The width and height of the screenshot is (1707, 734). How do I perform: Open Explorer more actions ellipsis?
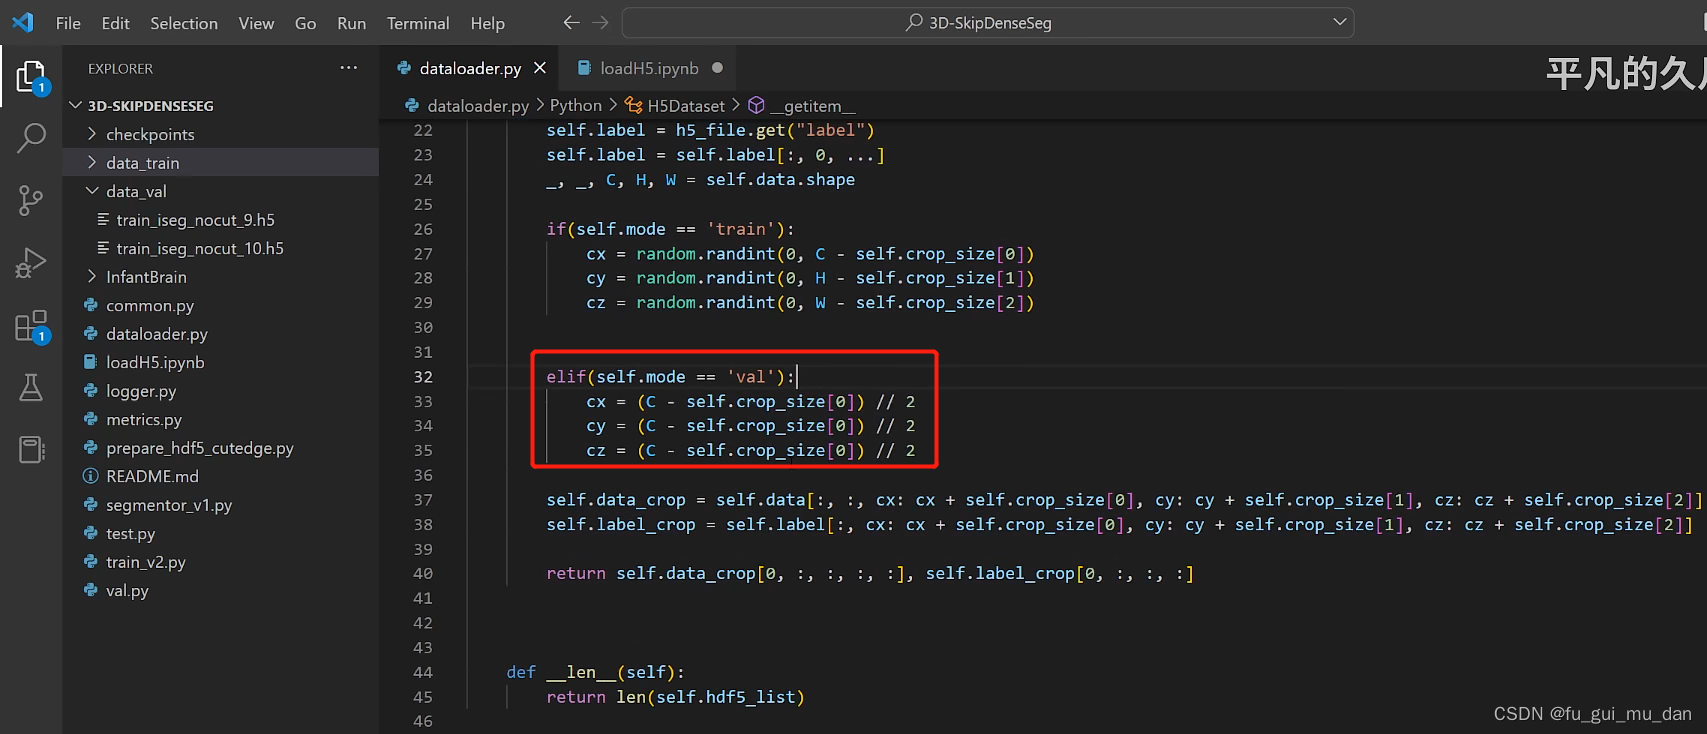(348, 68)
